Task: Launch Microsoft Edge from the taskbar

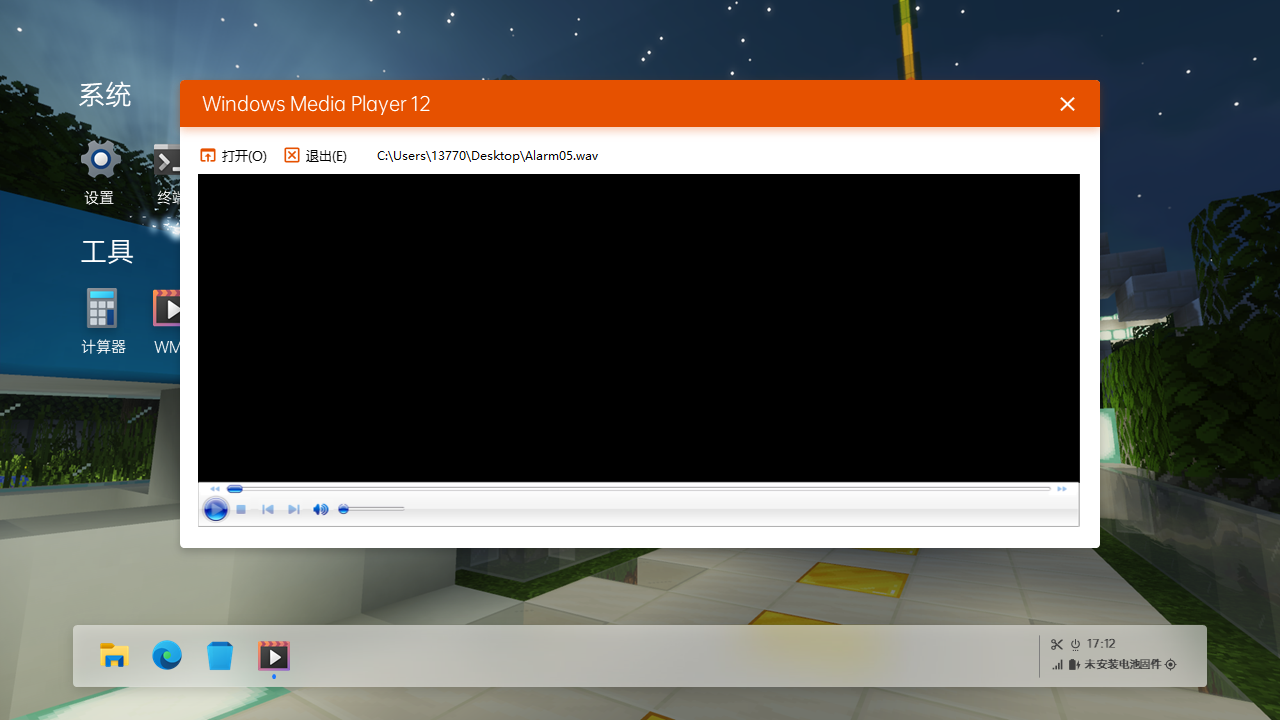Action: (x=167, y=656)
